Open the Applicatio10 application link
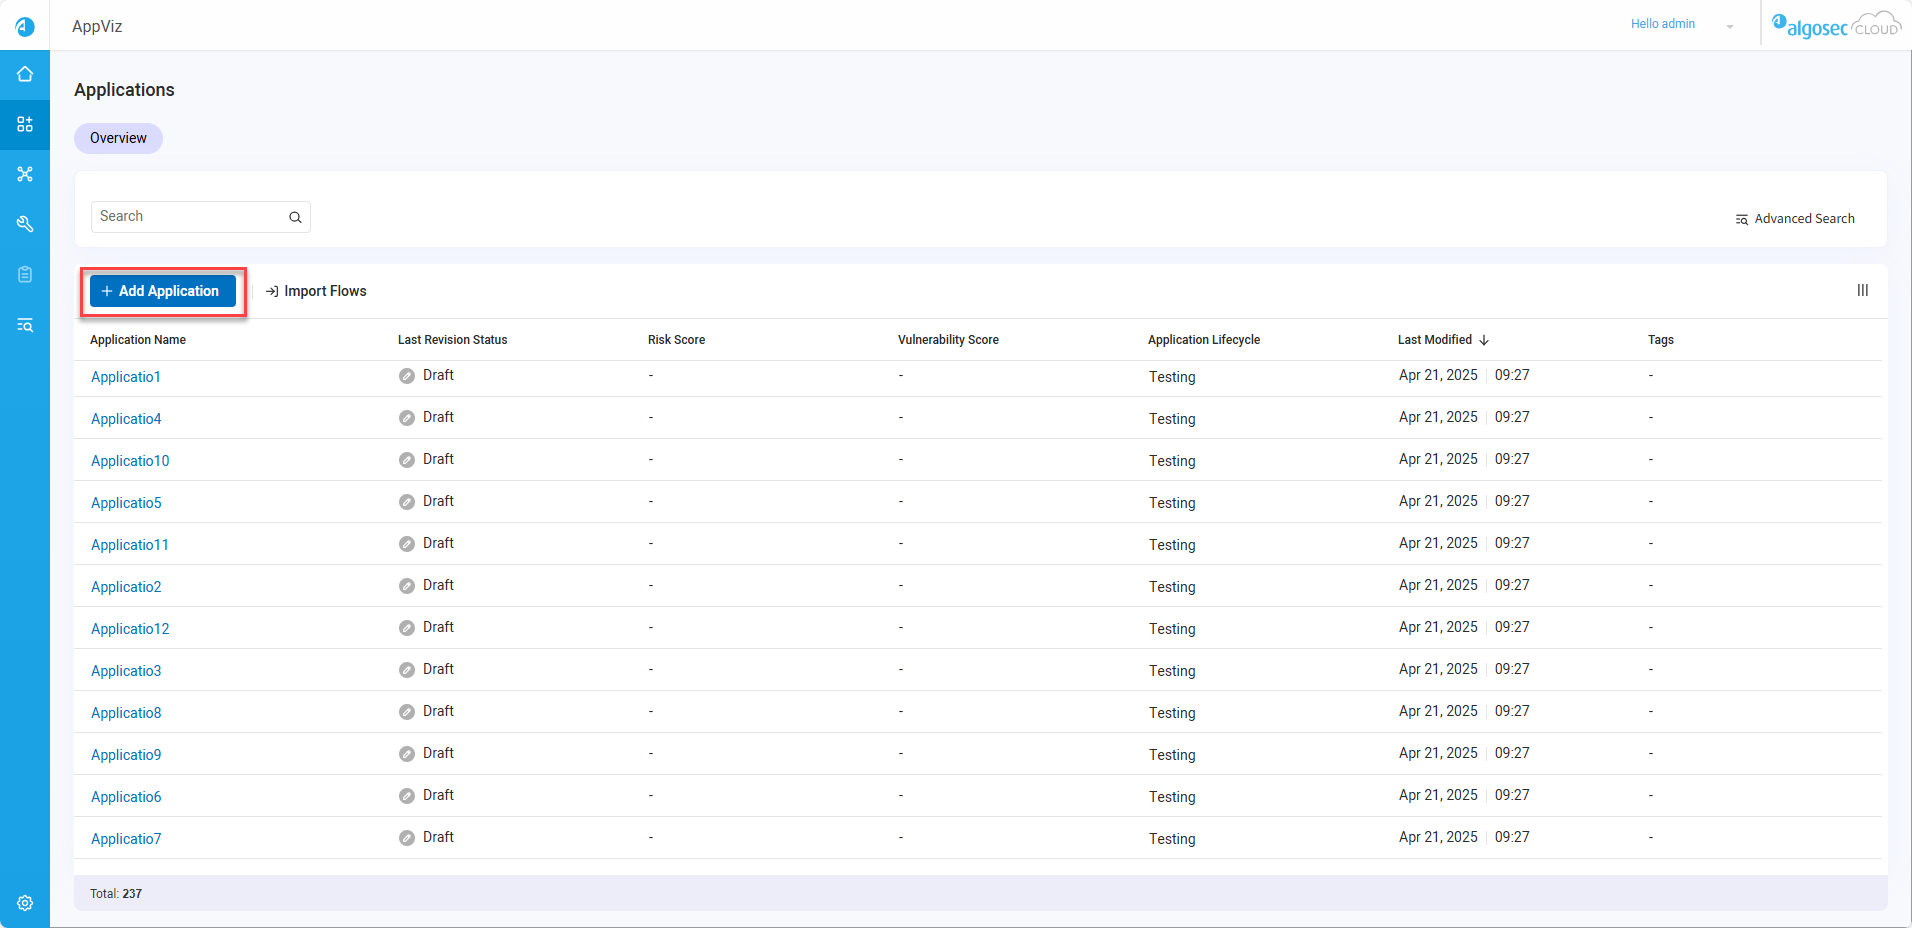Screen dimensions: 1912x928 130,461
